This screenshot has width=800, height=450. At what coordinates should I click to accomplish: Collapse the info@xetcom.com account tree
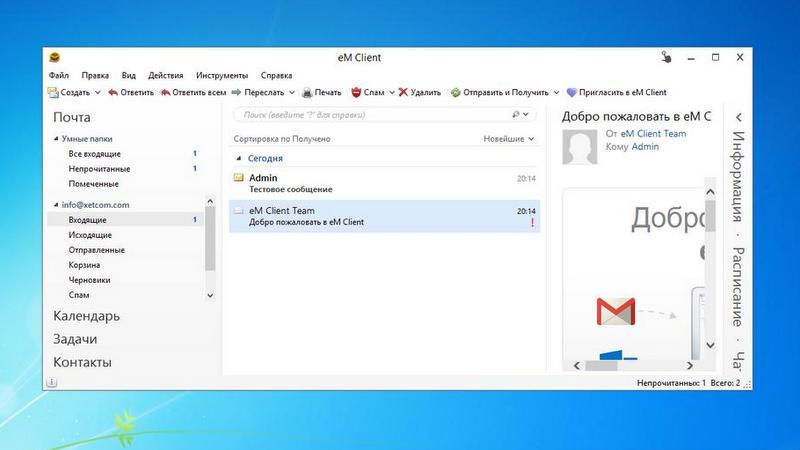click(56, 205)
